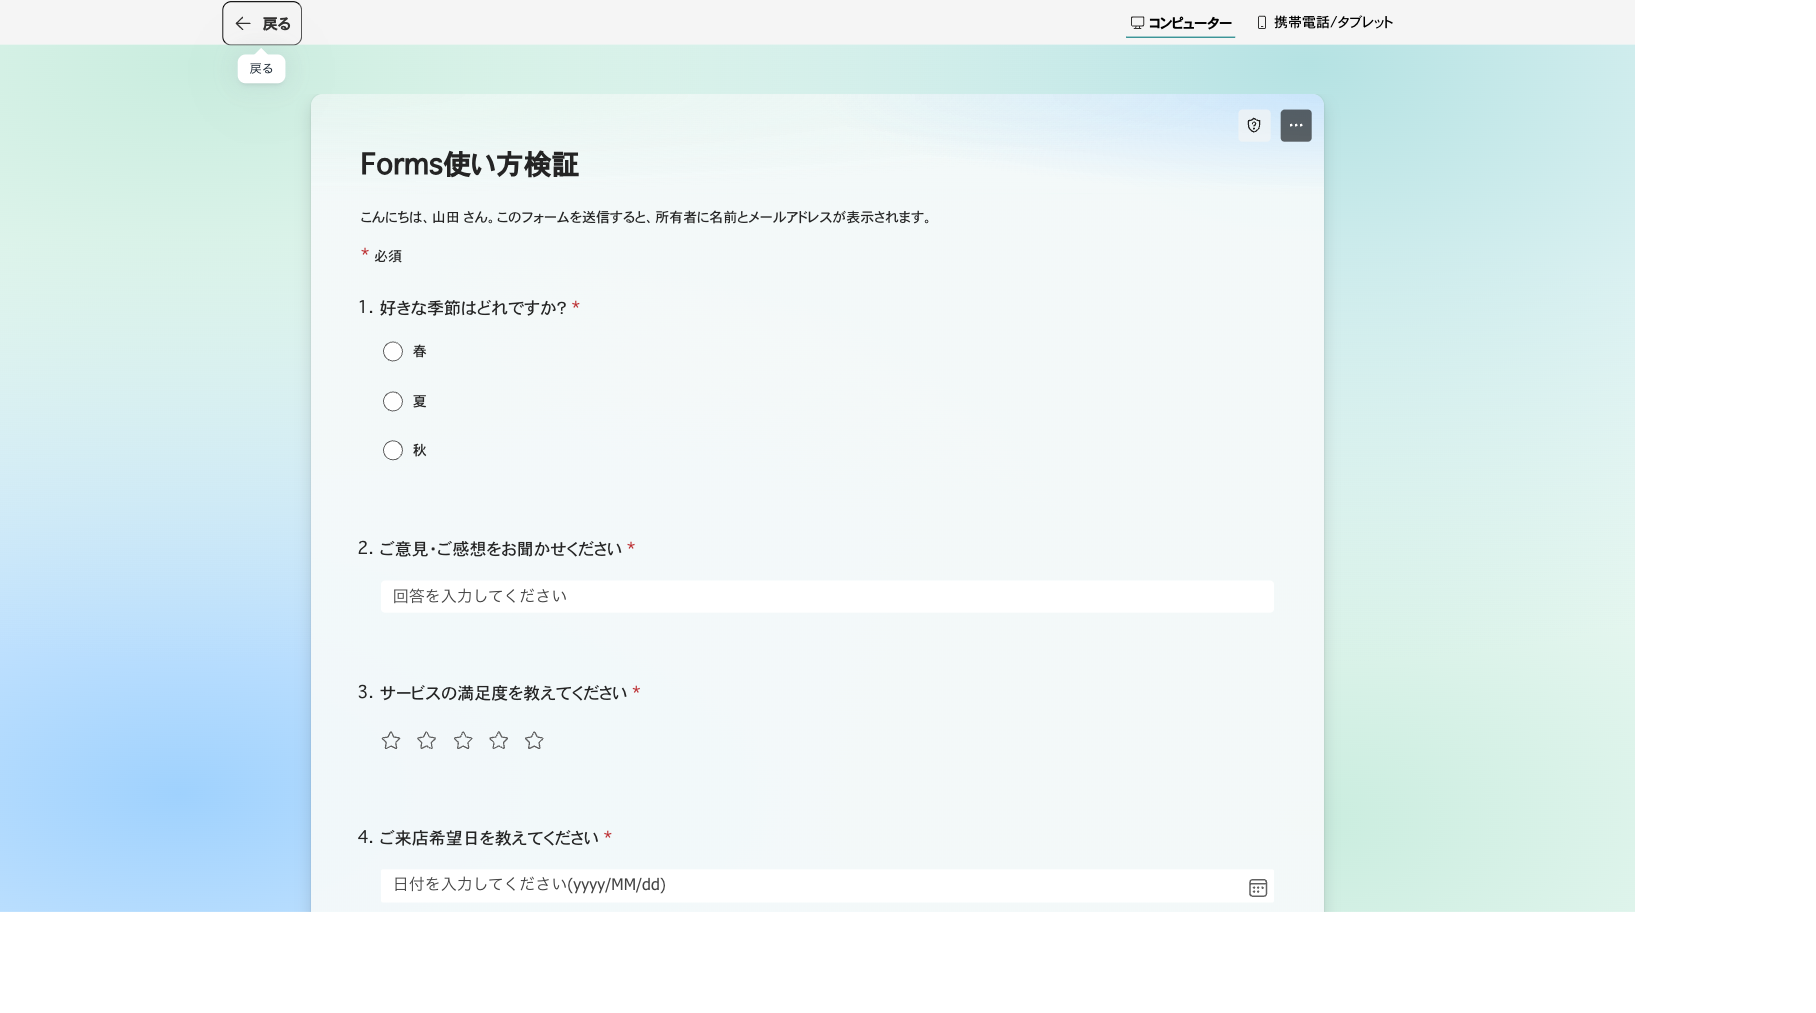This screenshot has width=1816, height=1013.
Task: Click question text サービスの満足度を教えてください
Action: click(x=503, y=693)
